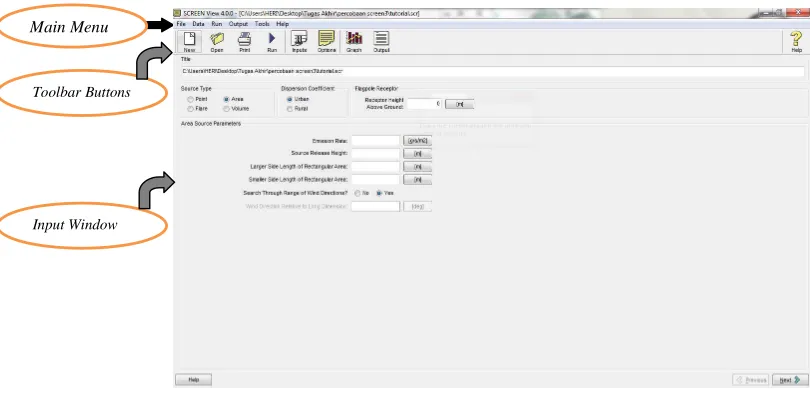Click the Next button
The image size is (810, 396).
click(790, 380)
